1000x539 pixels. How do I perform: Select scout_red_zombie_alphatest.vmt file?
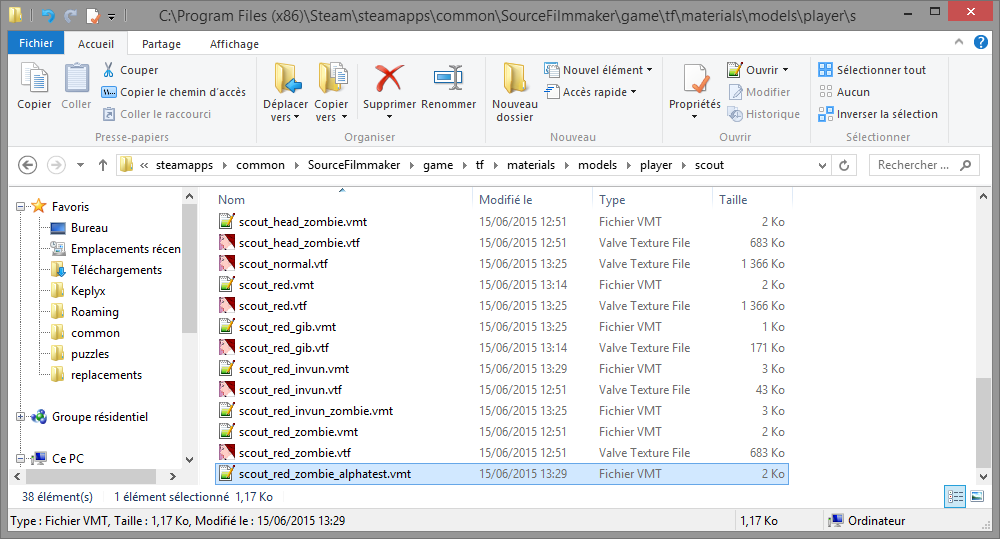[x=502, y=474]
